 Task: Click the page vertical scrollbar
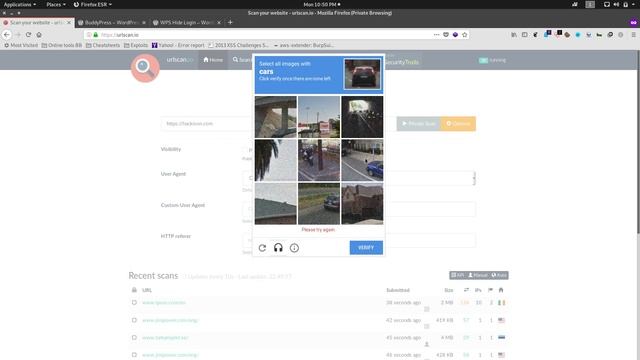(638, 142)
